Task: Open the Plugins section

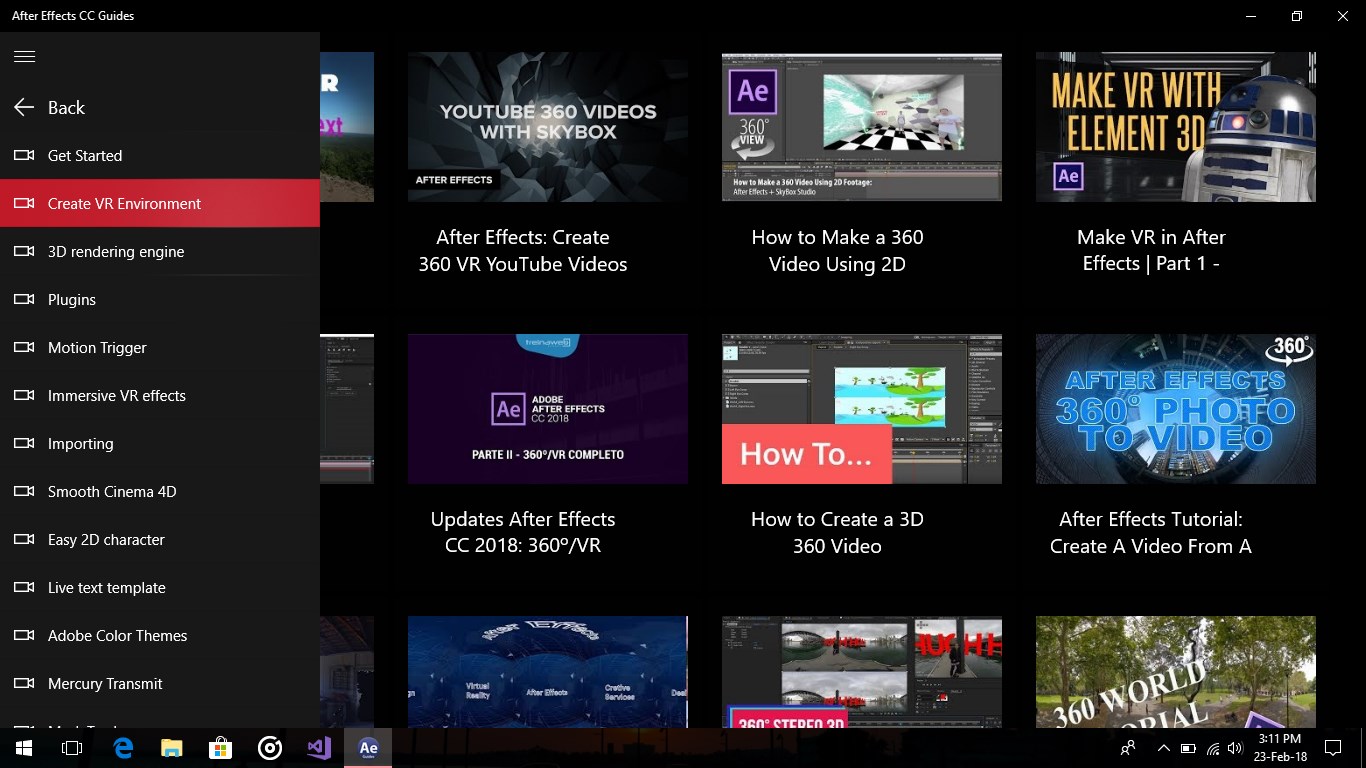Action: point(160,300)
